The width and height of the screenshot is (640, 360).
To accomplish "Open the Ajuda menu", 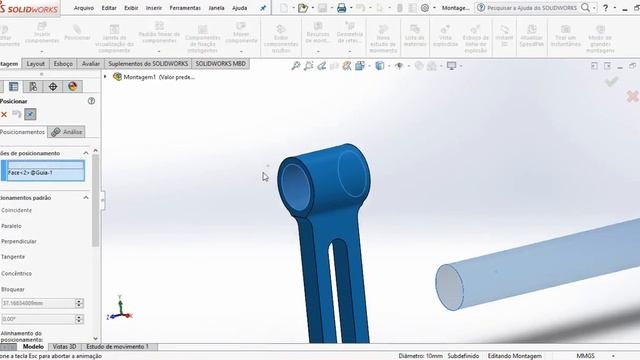I will pos(239,8).
